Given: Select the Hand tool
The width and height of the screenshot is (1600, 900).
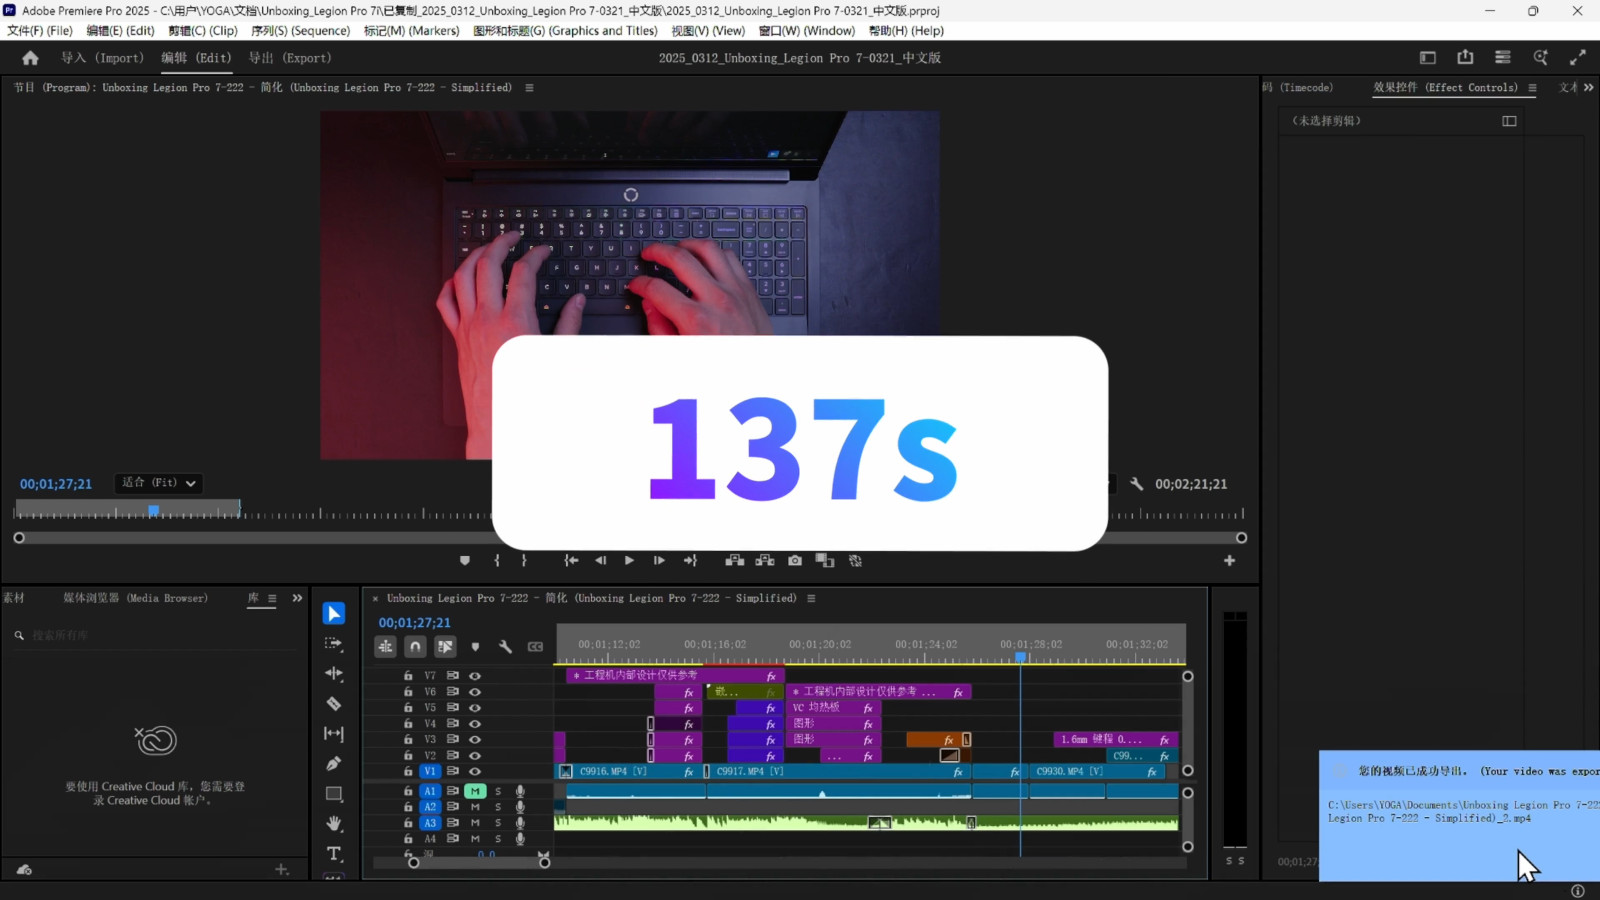Looking at the screenshot, I should coord(334,824).
